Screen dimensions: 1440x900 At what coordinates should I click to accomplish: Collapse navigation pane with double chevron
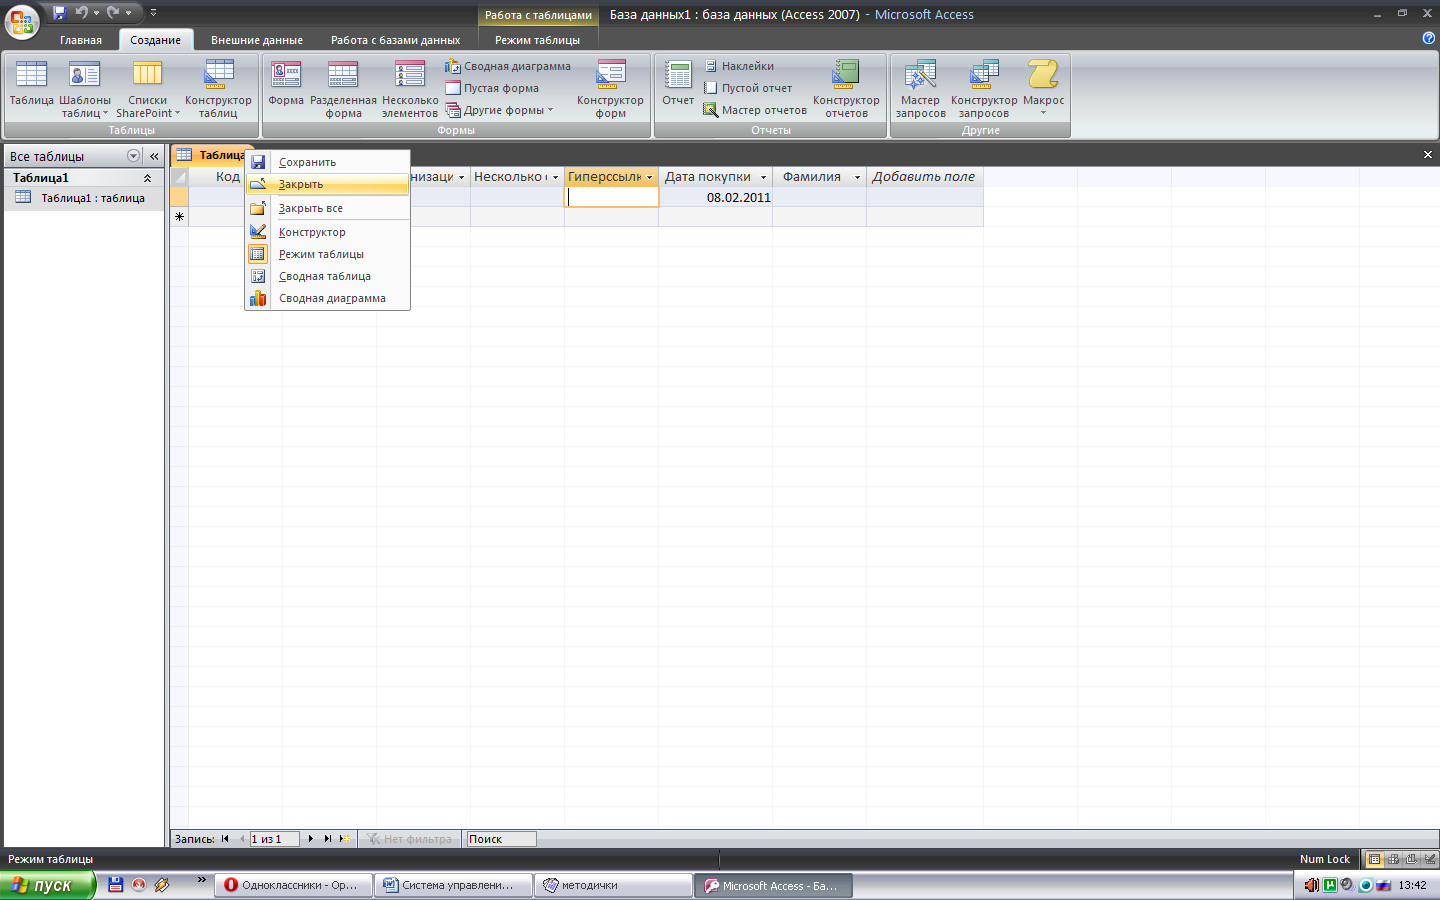click(x=154, y=156)
